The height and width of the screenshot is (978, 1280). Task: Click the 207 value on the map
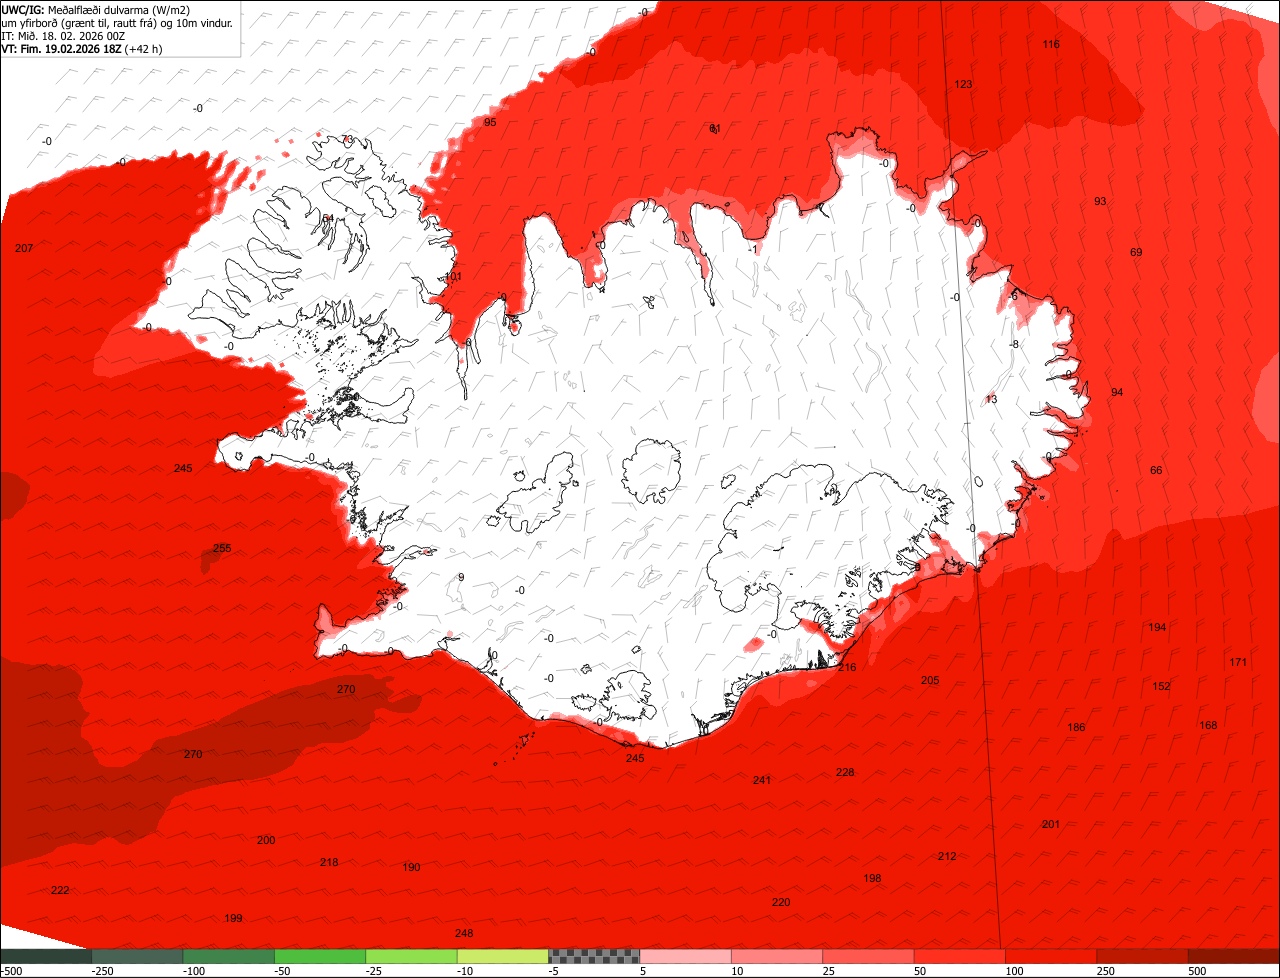click(x=24, y=248)
